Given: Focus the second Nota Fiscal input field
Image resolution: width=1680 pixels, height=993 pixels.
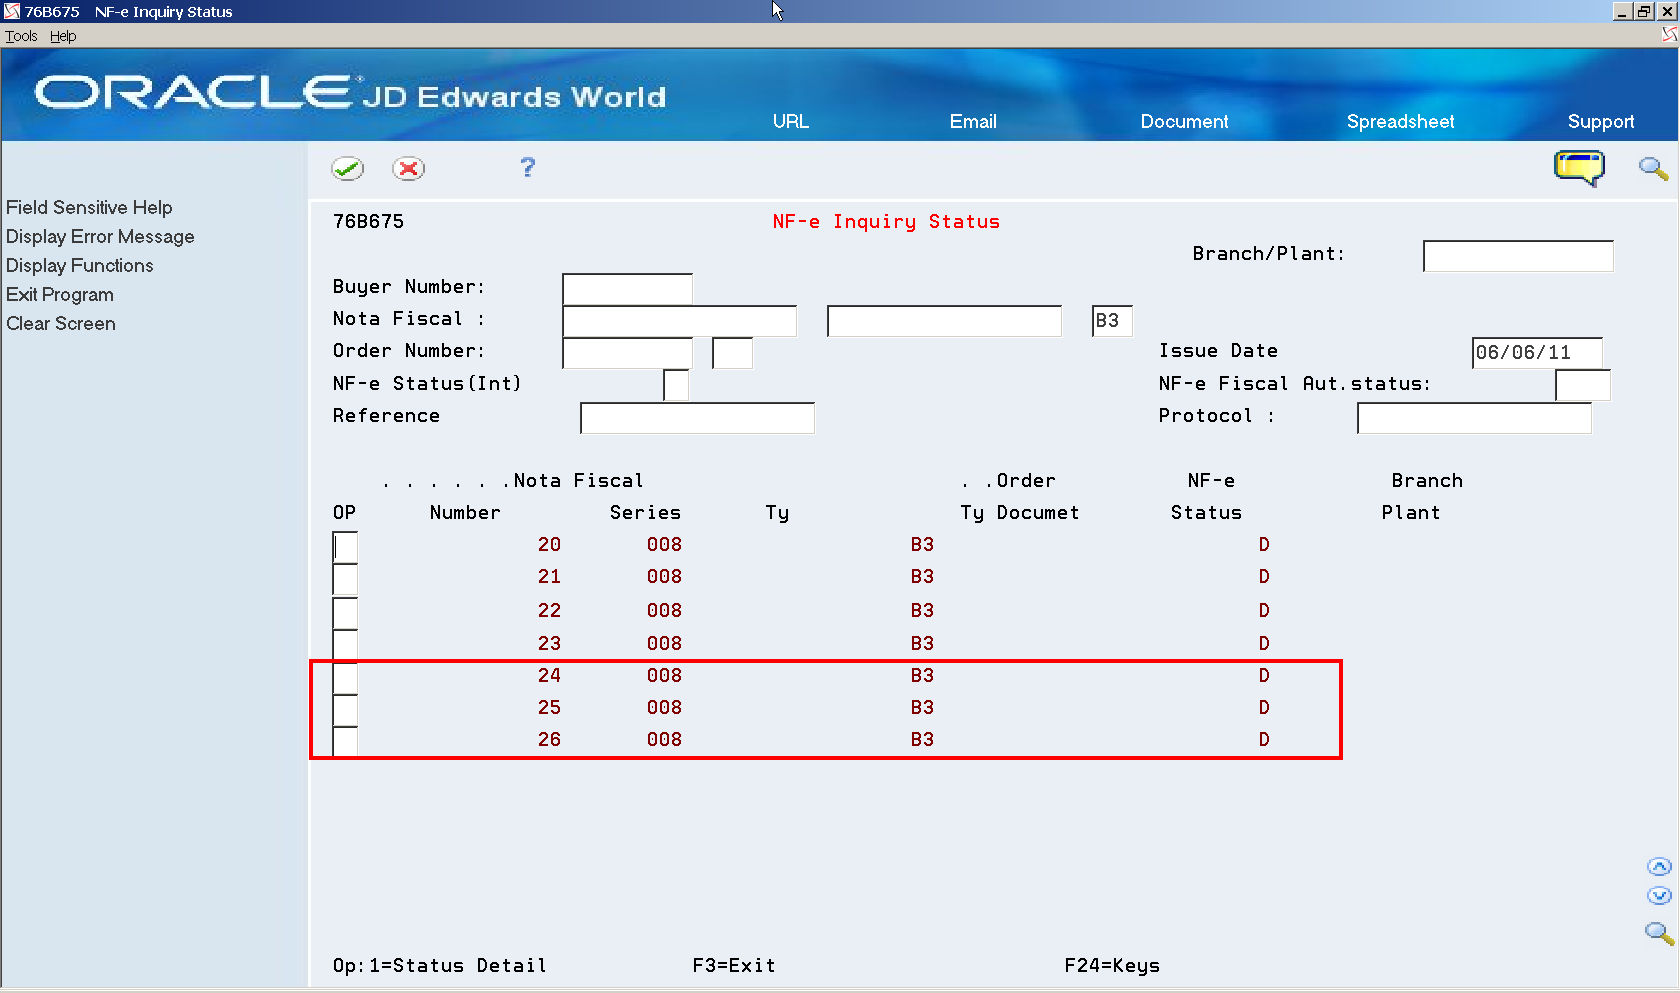Looking at the screenshot, I should (944, 321).
